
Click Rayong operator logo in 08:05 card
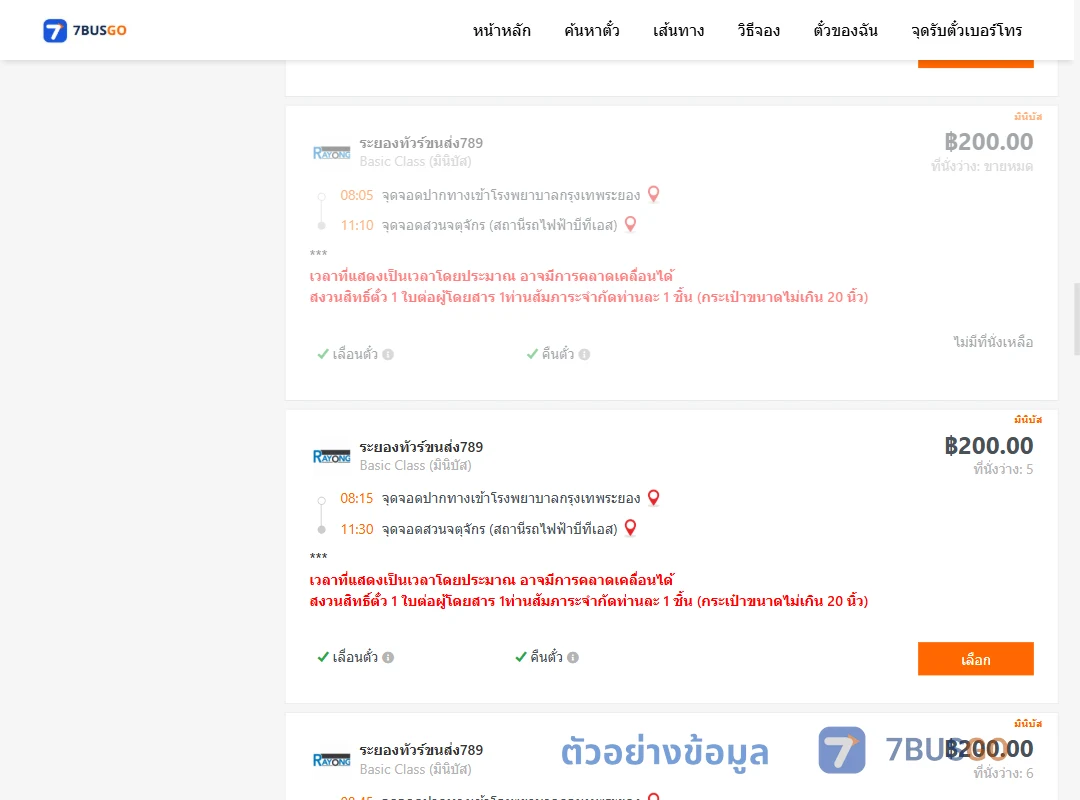tap(331, 152)
